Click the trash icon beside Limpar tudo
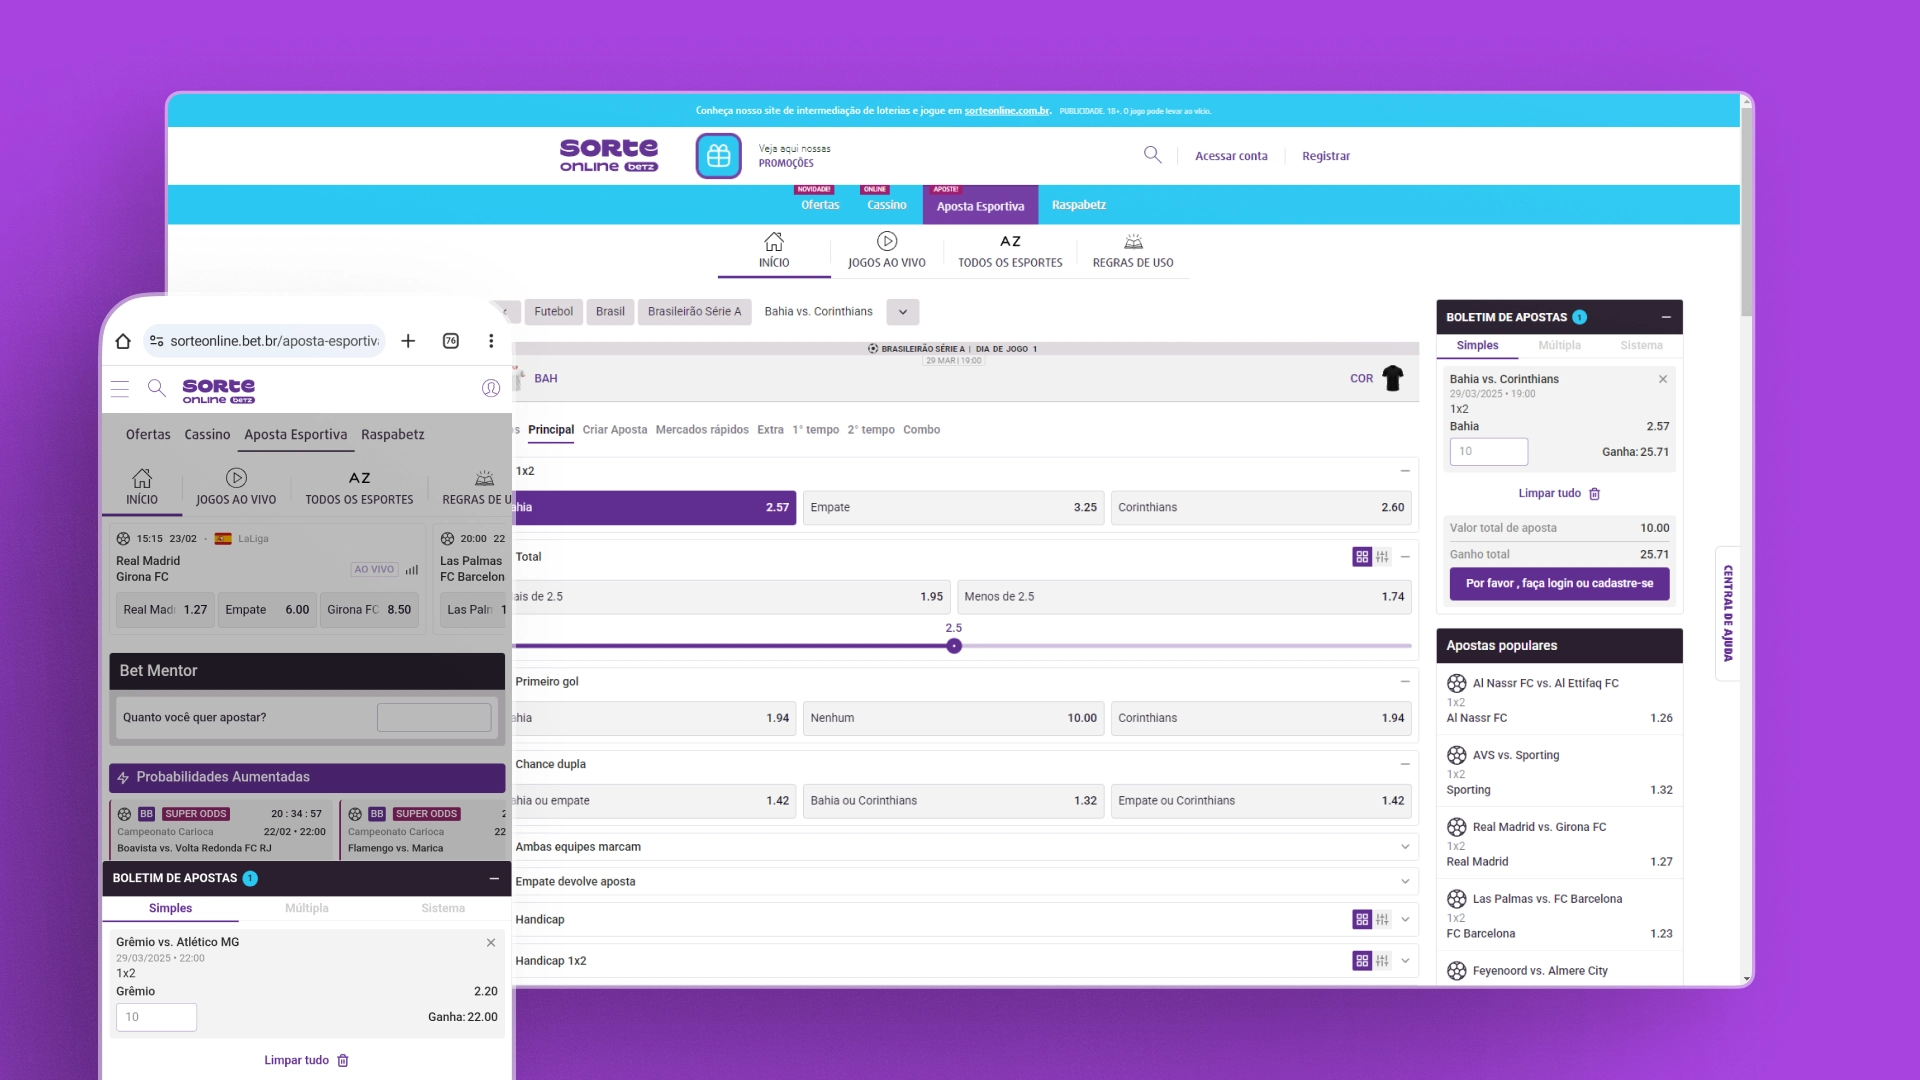The image size is (1920, 1080). (x=1595, y=494)
